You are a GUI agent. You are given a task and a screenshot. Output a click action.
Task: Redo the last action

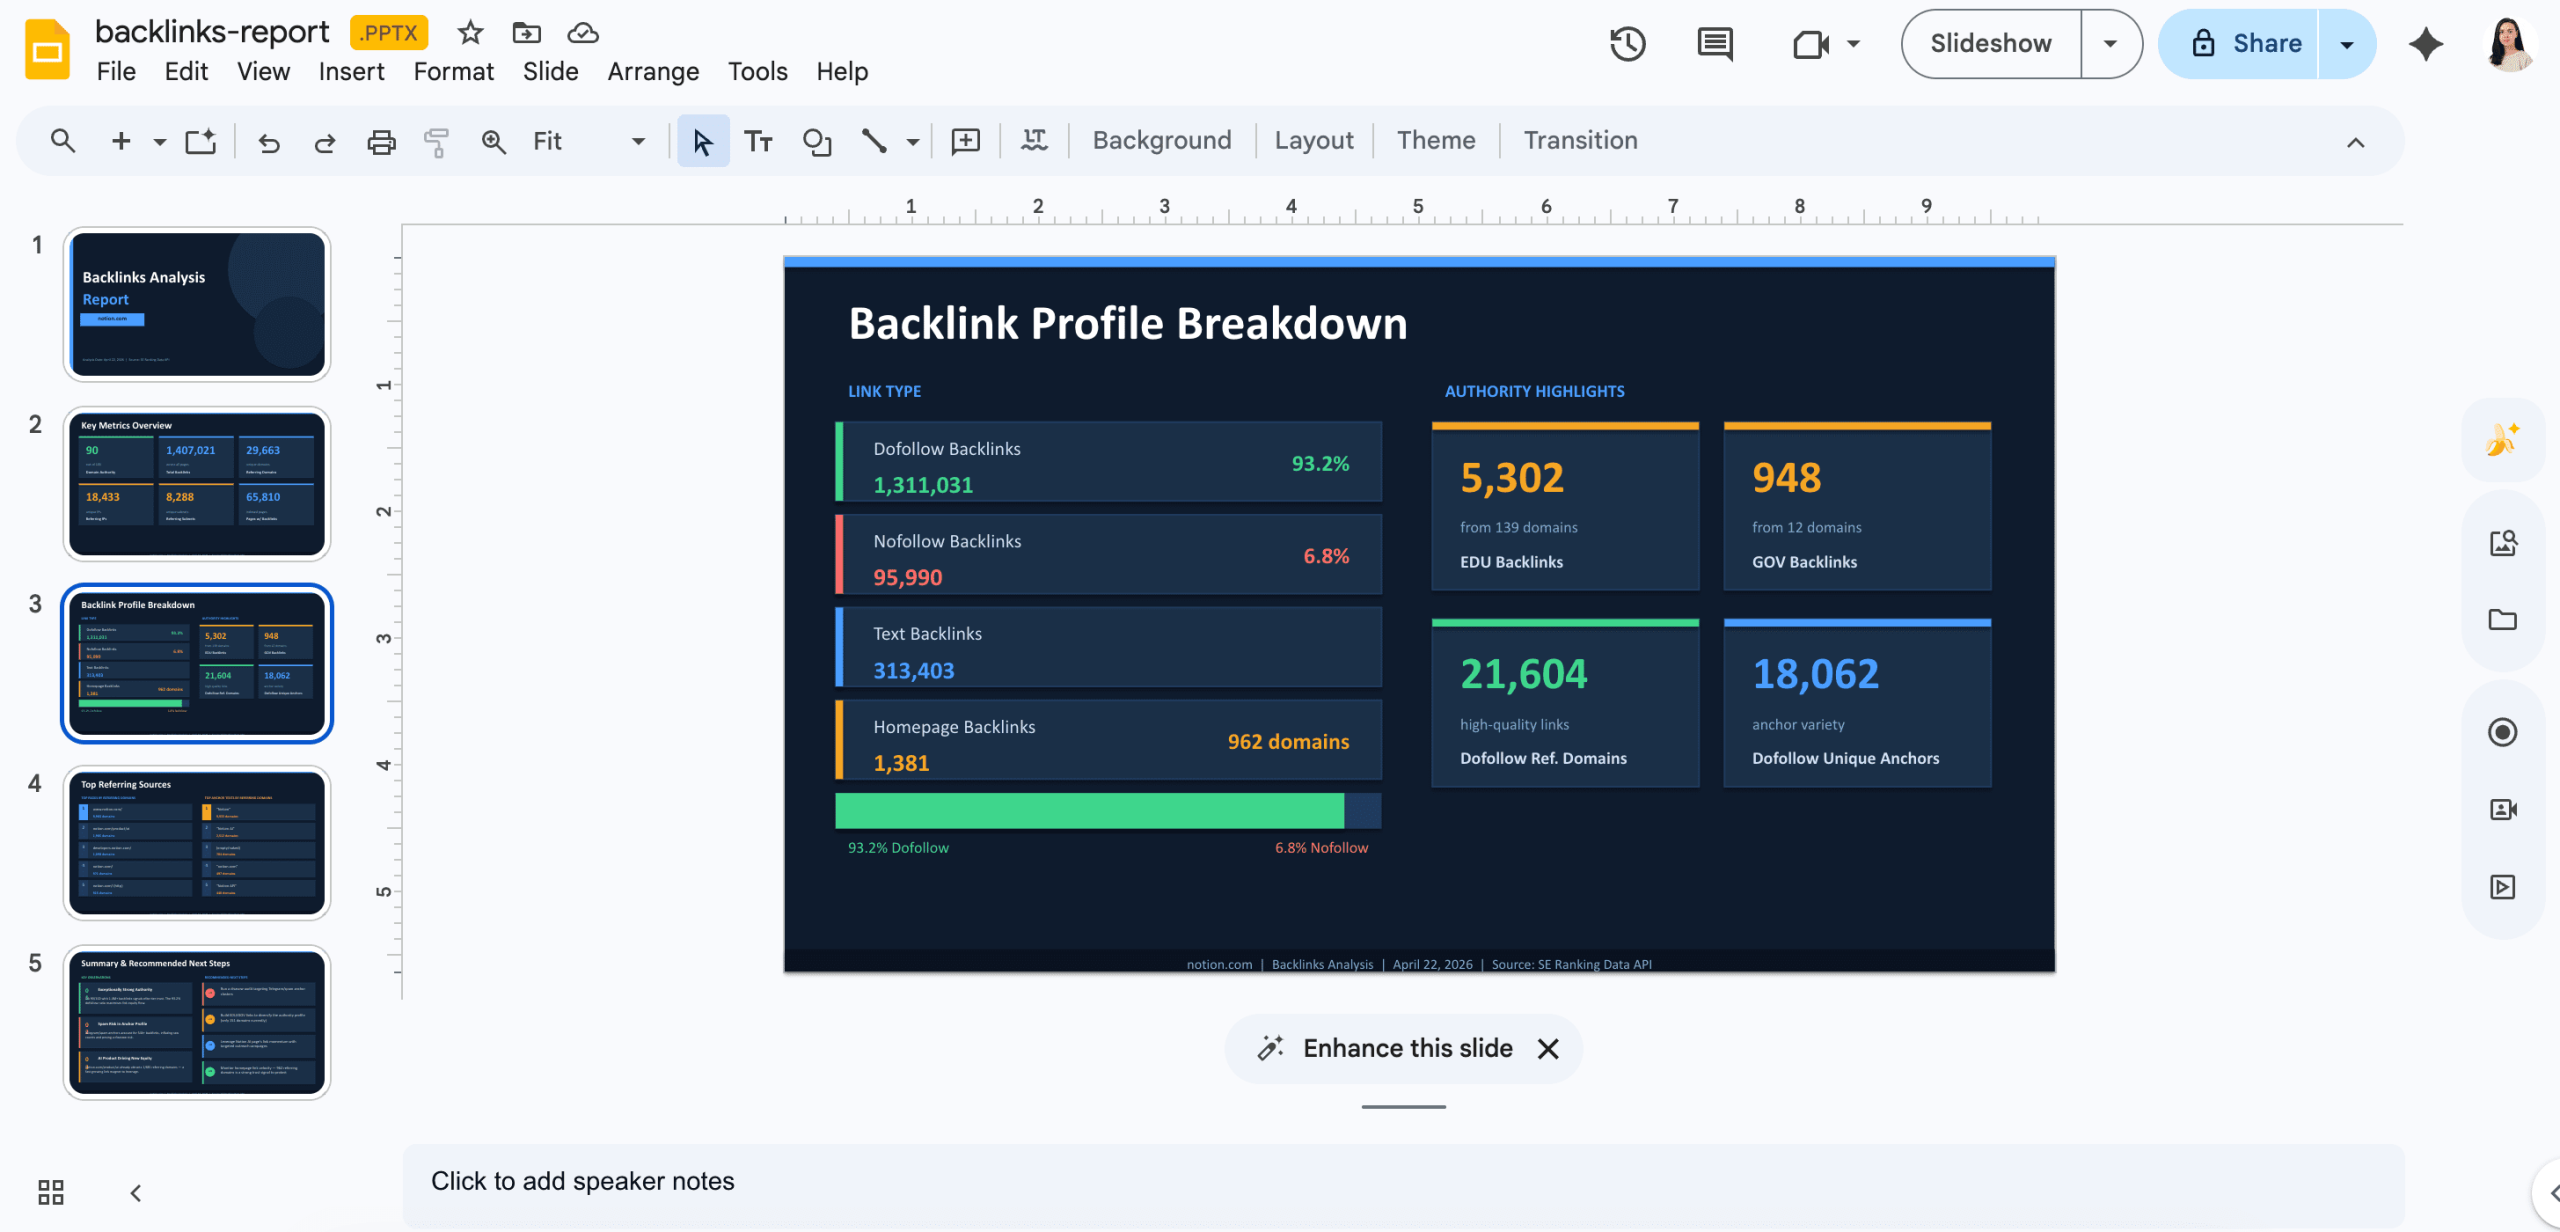point(324,141)
